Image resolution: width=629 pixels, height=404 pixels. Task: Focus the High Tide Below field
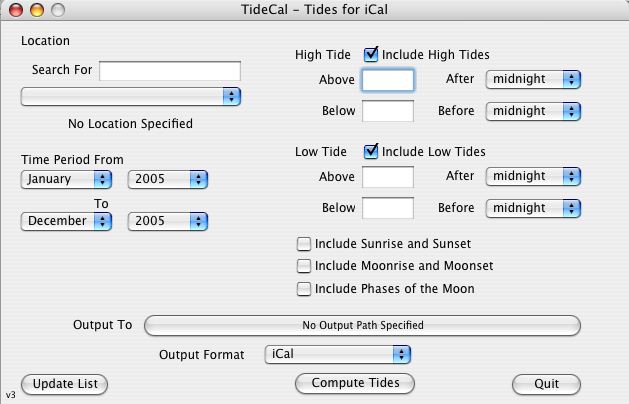coord(388,111)
